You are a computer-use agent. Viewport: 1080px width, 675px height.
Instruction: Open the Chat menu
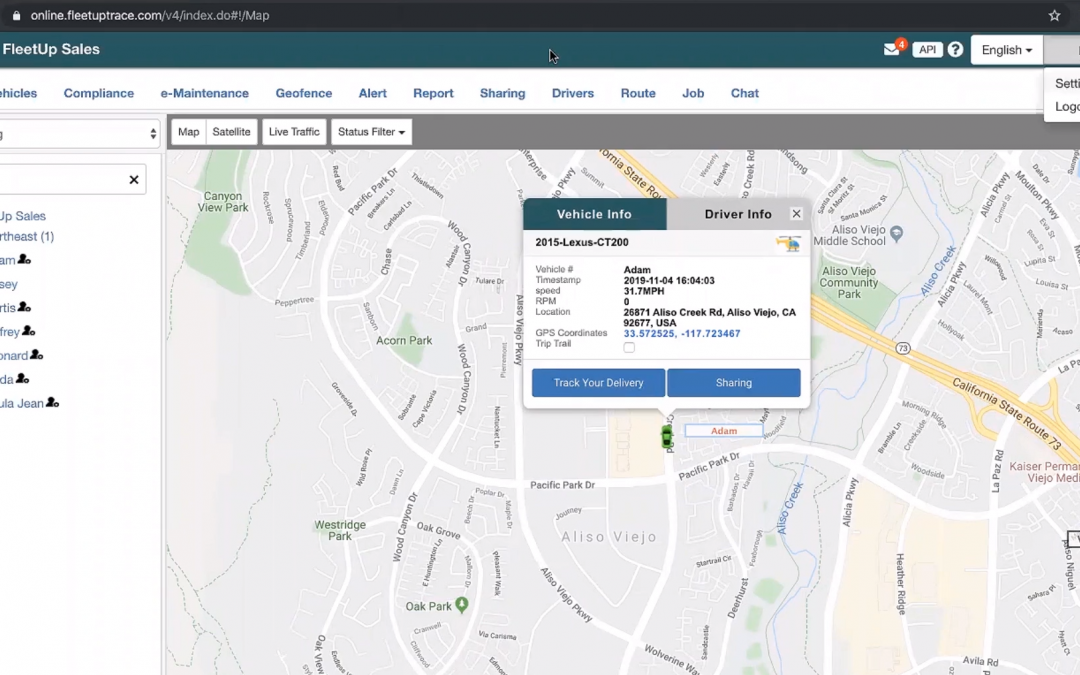(745, 93)
